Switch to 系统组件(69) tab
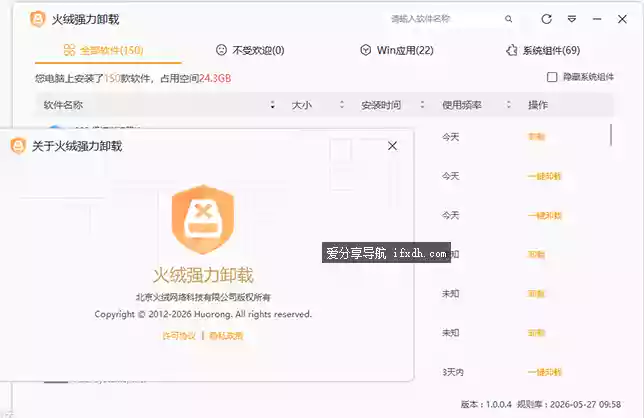The image size is (644, 418). tap(543, 50)
